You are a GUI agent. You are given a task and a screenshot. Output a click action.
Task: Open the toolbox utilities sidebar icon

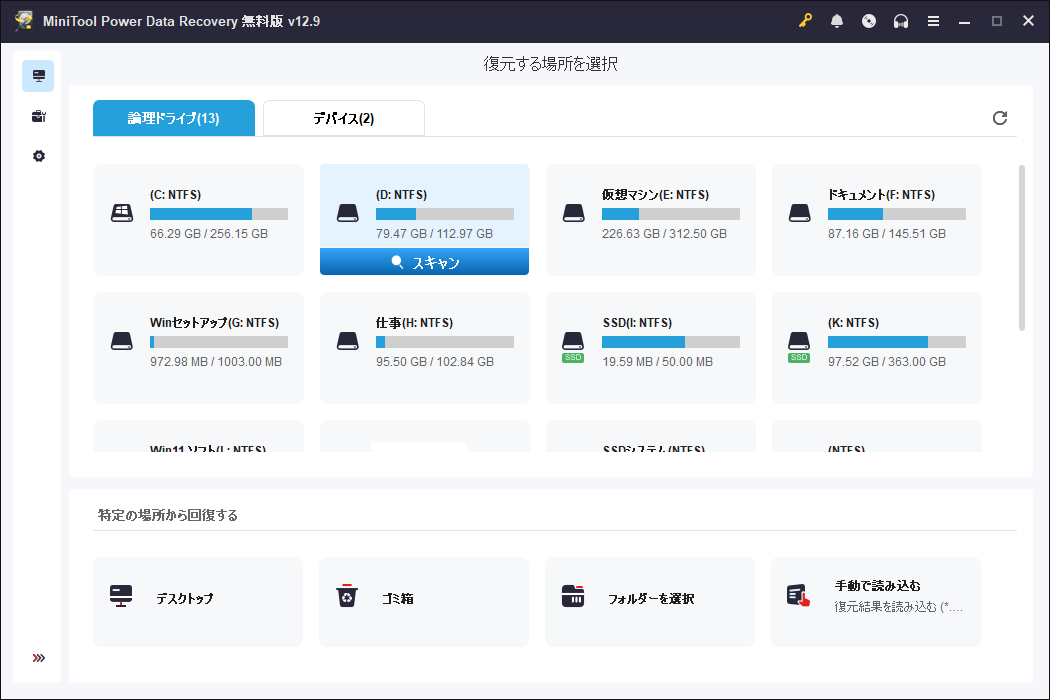38,116
